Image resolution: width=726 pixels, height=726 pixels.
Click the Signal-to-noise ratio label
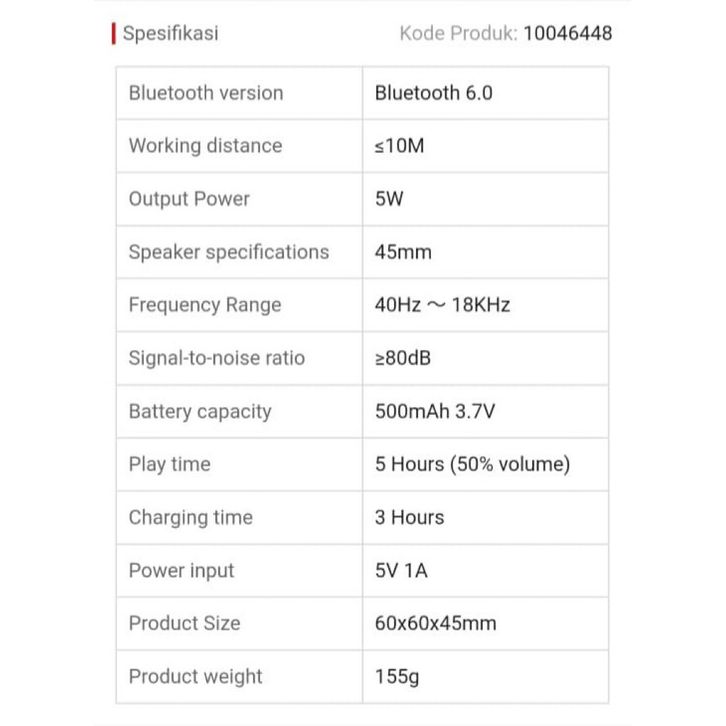pyautogui.click(x=217, y=358)
